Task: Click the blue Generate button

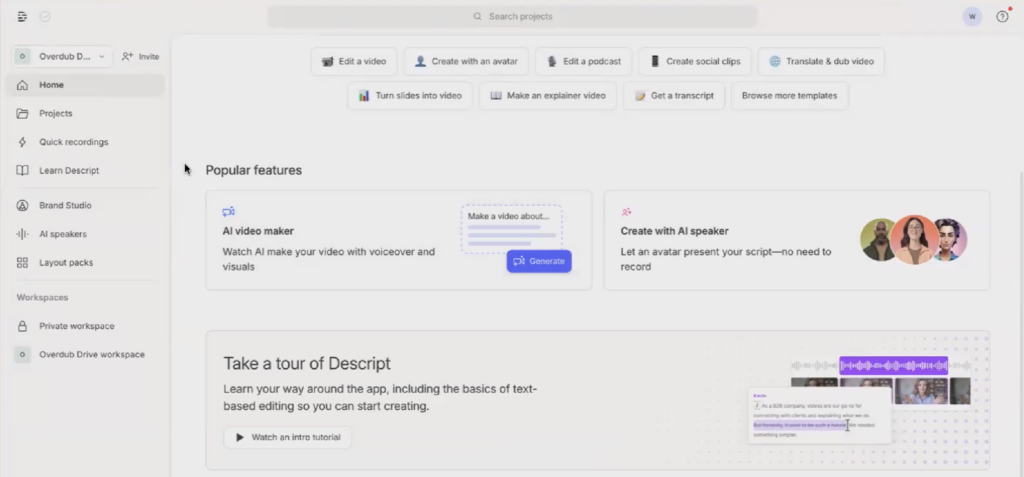Action: point(539,261)
